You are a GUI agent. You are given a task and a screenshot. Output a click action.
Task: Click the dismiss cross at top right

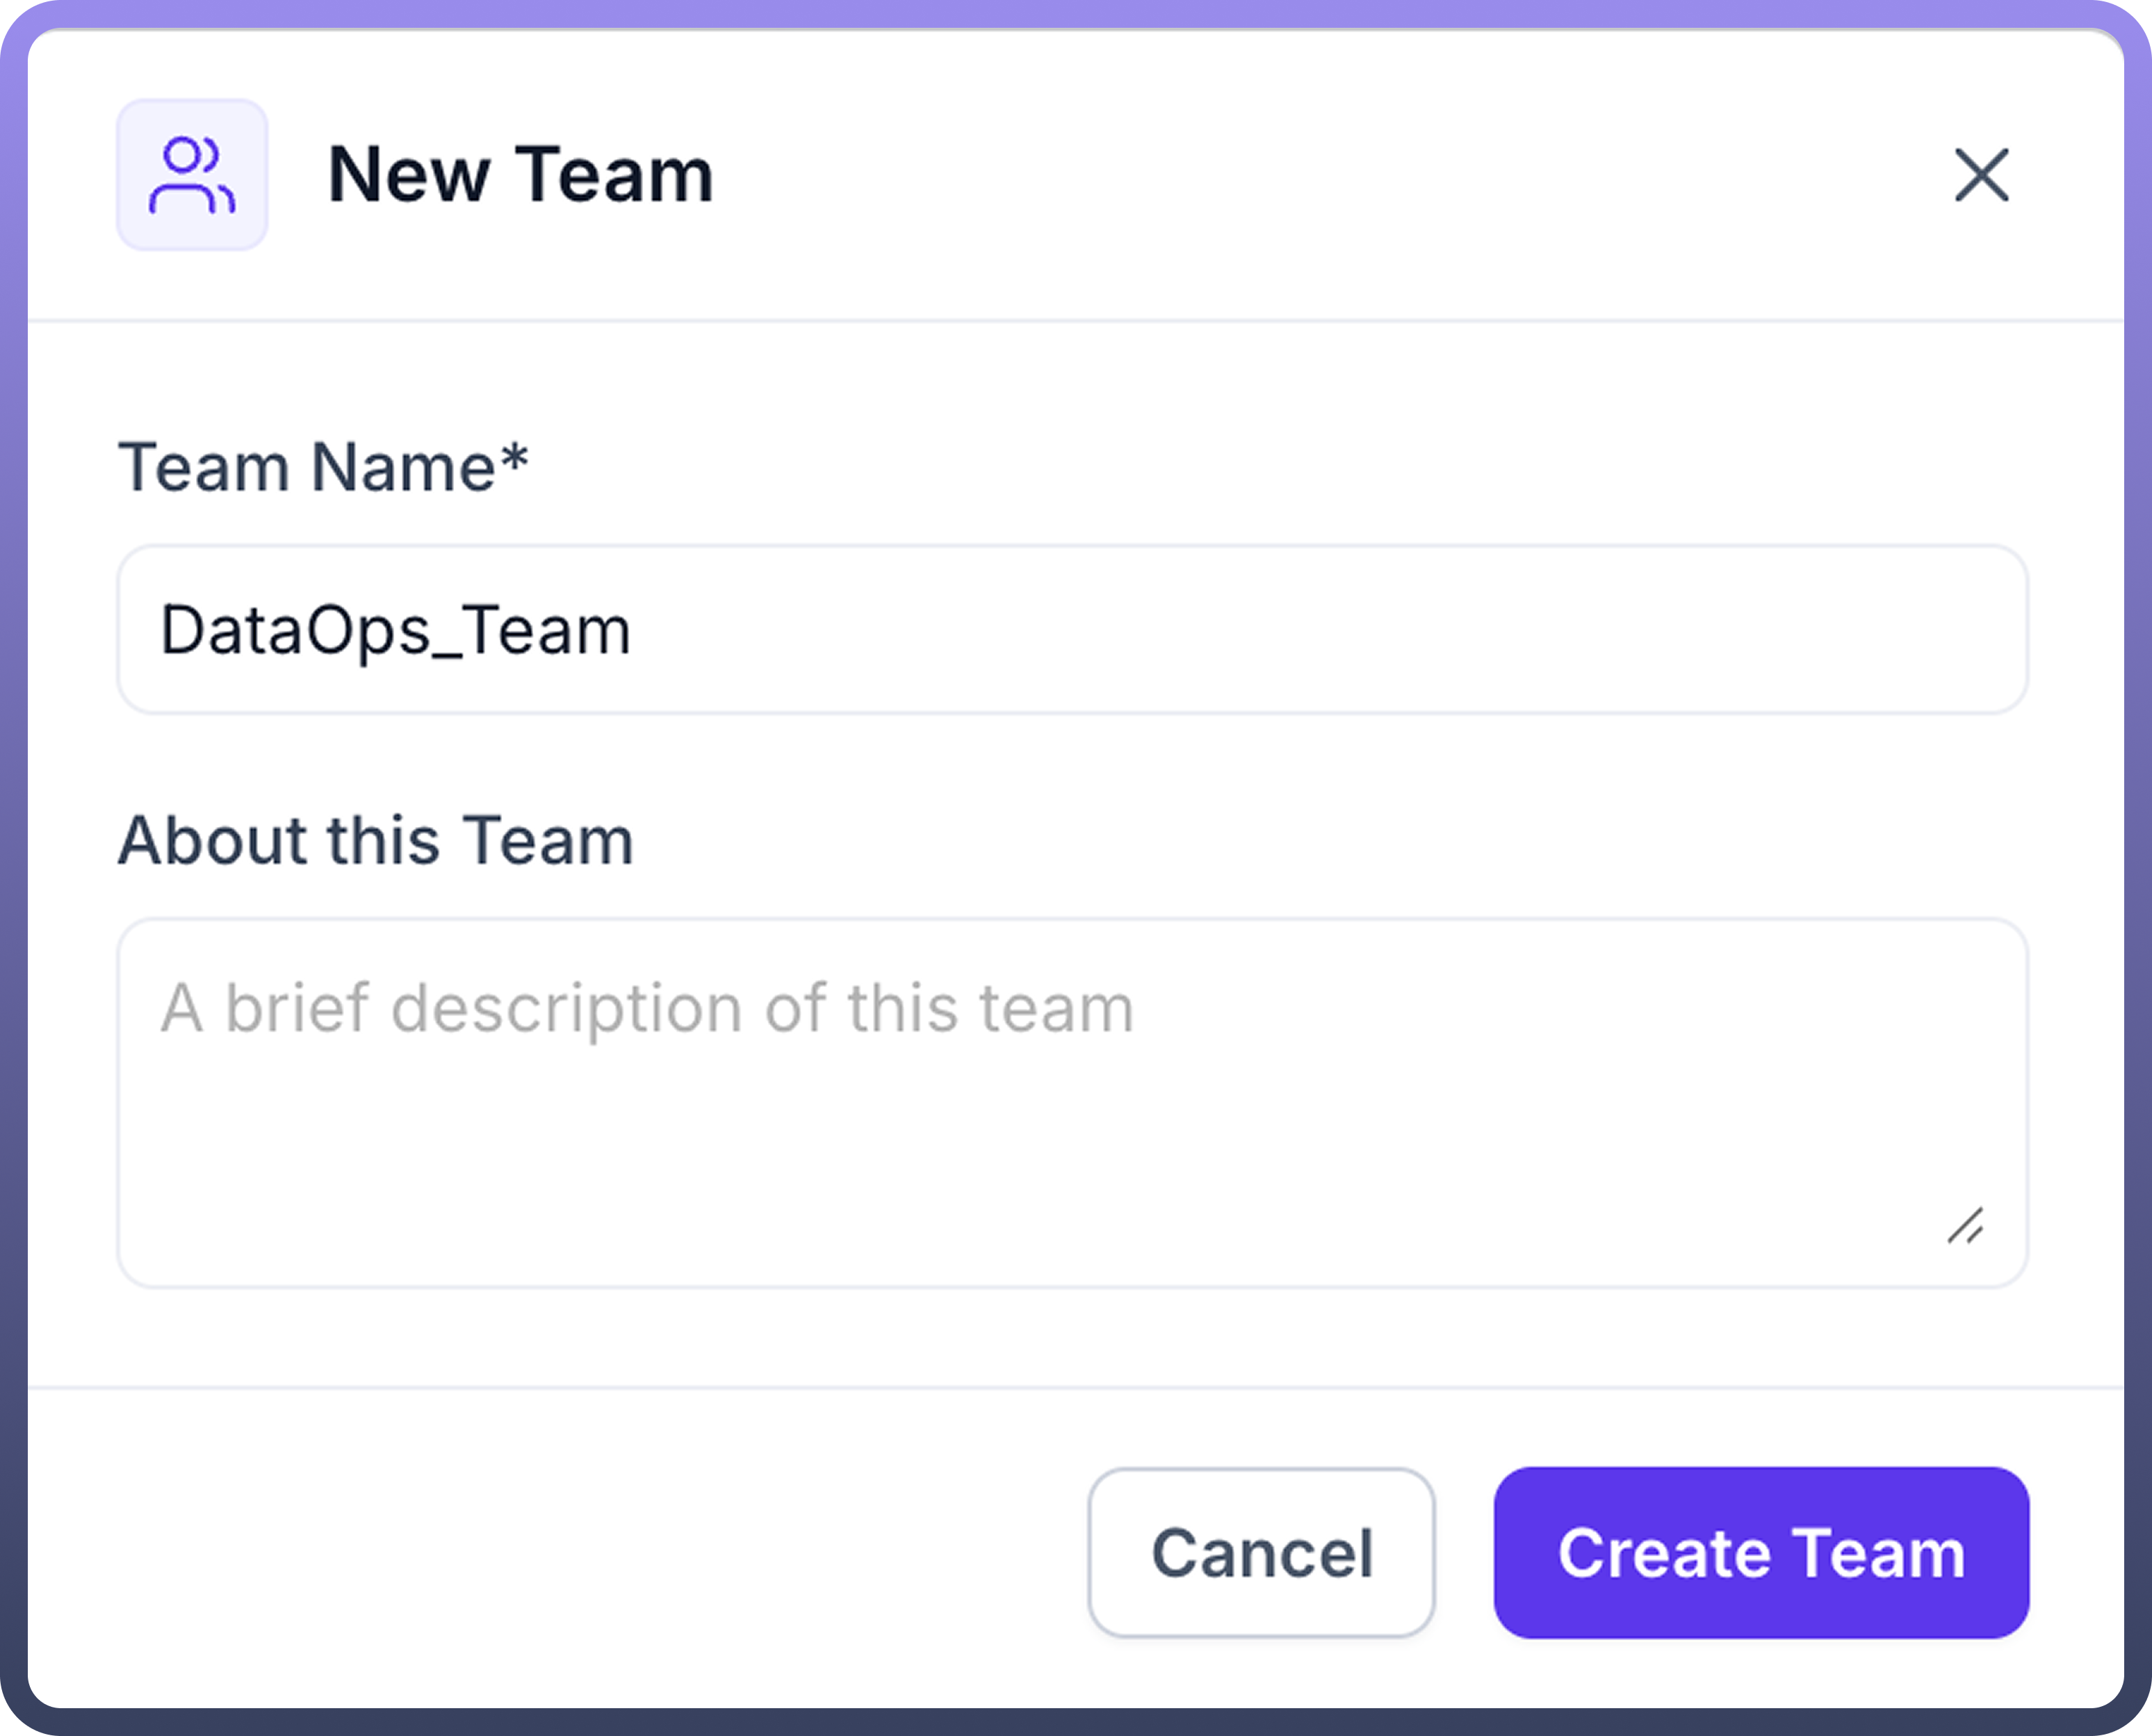coord(1982,176)
